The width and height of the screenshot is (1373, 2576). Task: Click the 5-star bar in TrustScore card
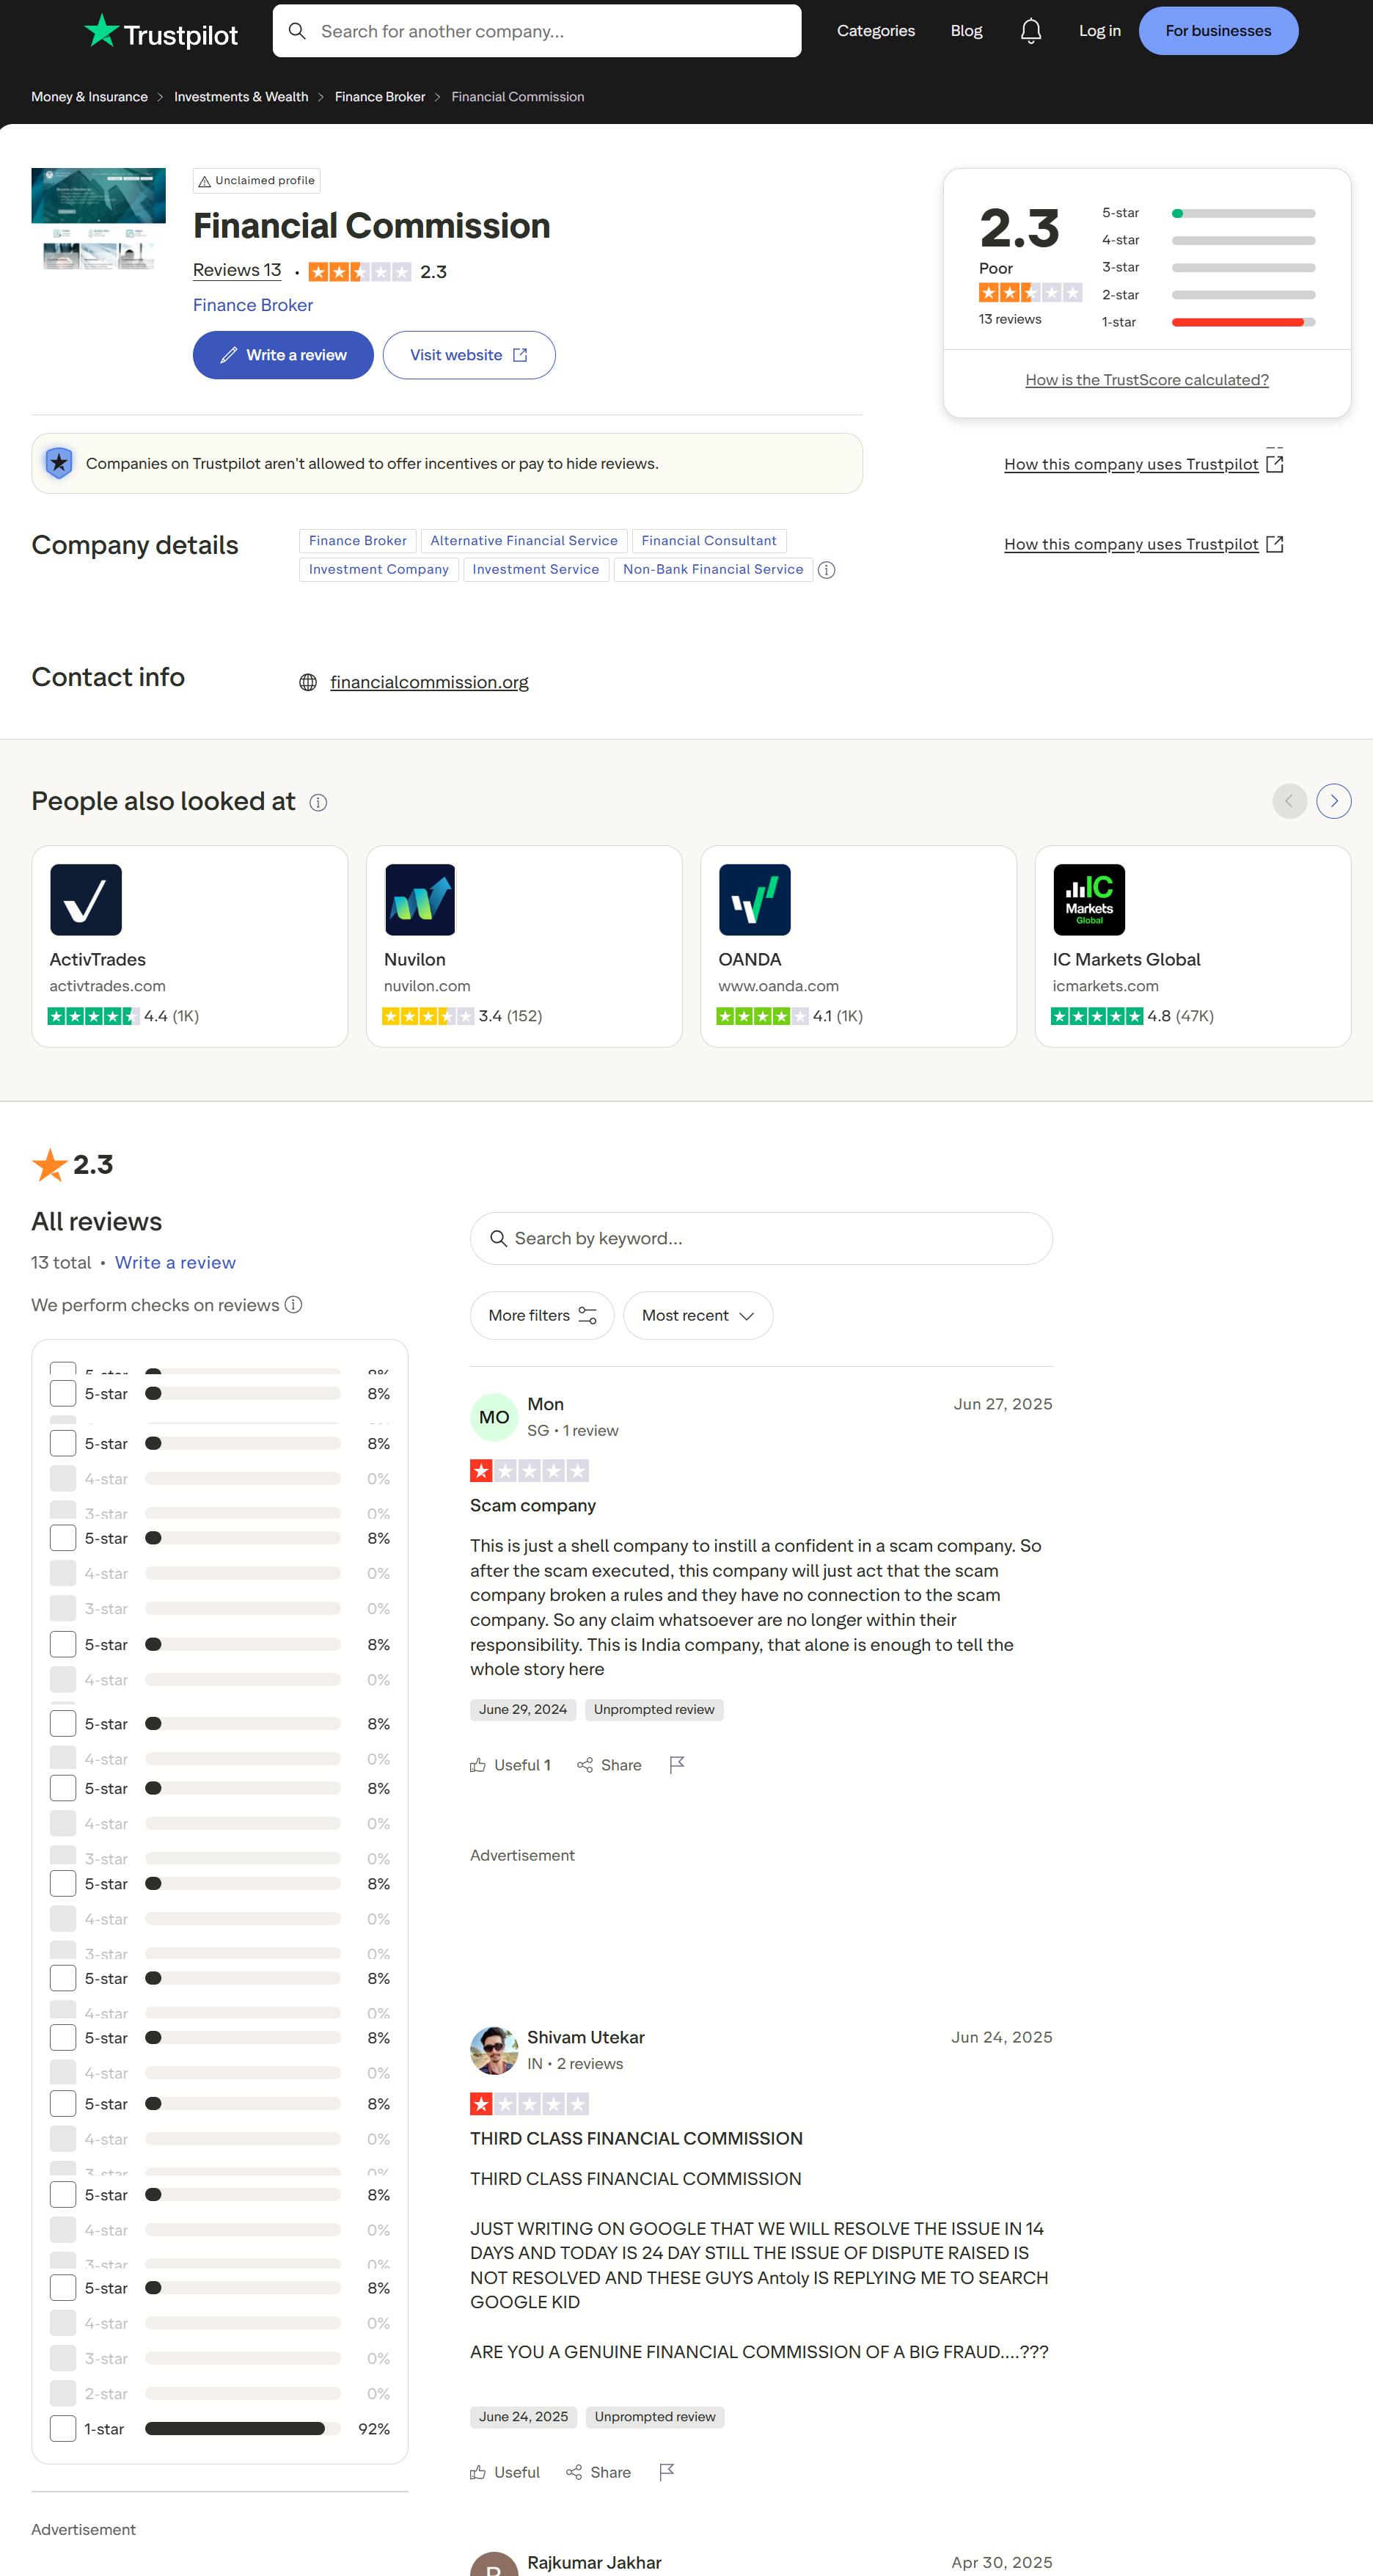tap(1243, 213)
